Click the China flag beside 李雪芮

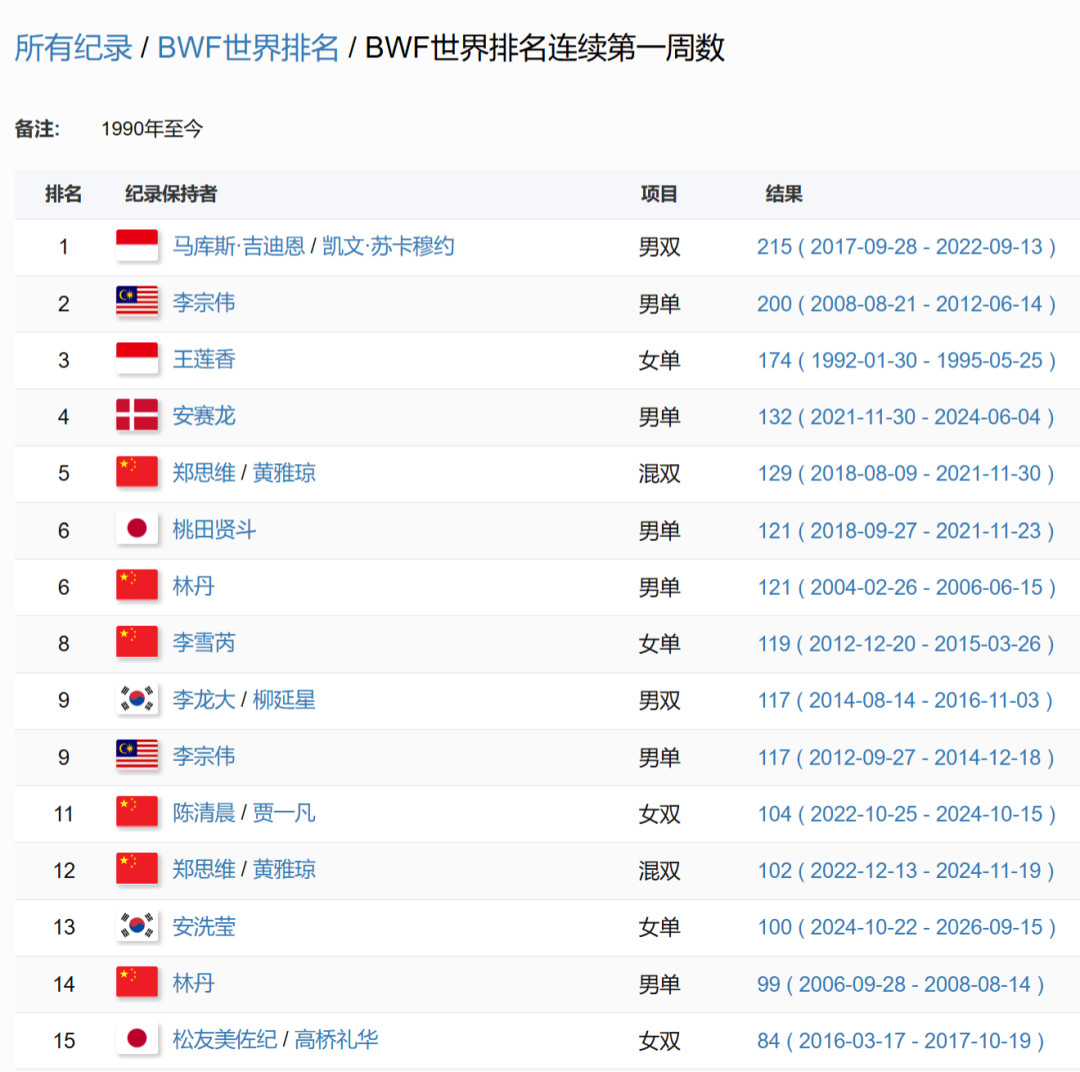click(137, 643)
